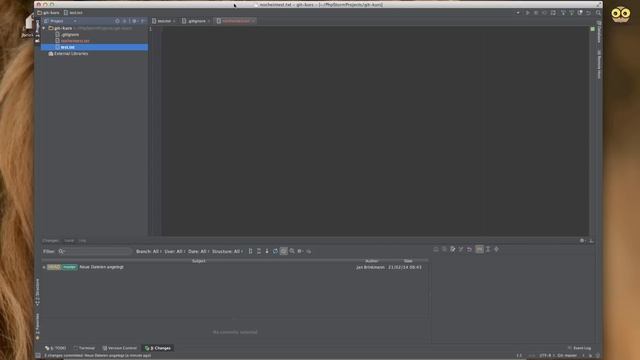640x360 pixels.
Task: Open the Date: All filter dropdown
Action: [x=198, y=251]
